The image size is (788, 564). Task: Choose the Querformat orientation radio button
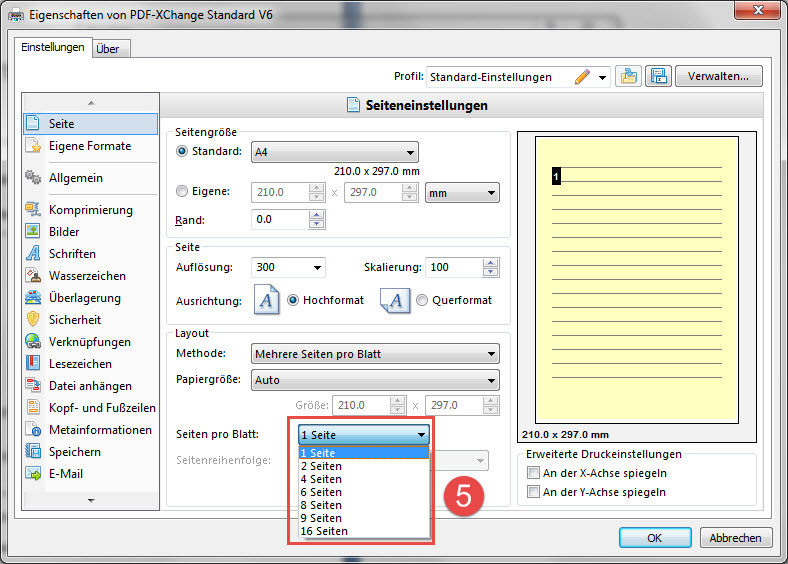tap(422, 300)
